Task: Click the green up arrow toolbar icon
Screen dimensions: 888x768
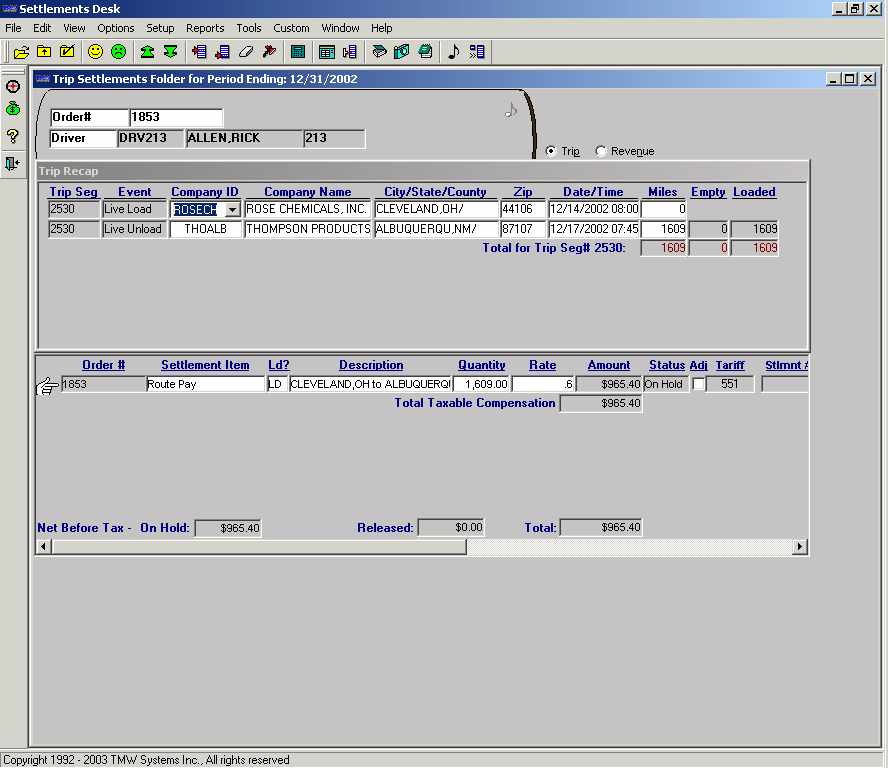Action: tap(147, 51)
